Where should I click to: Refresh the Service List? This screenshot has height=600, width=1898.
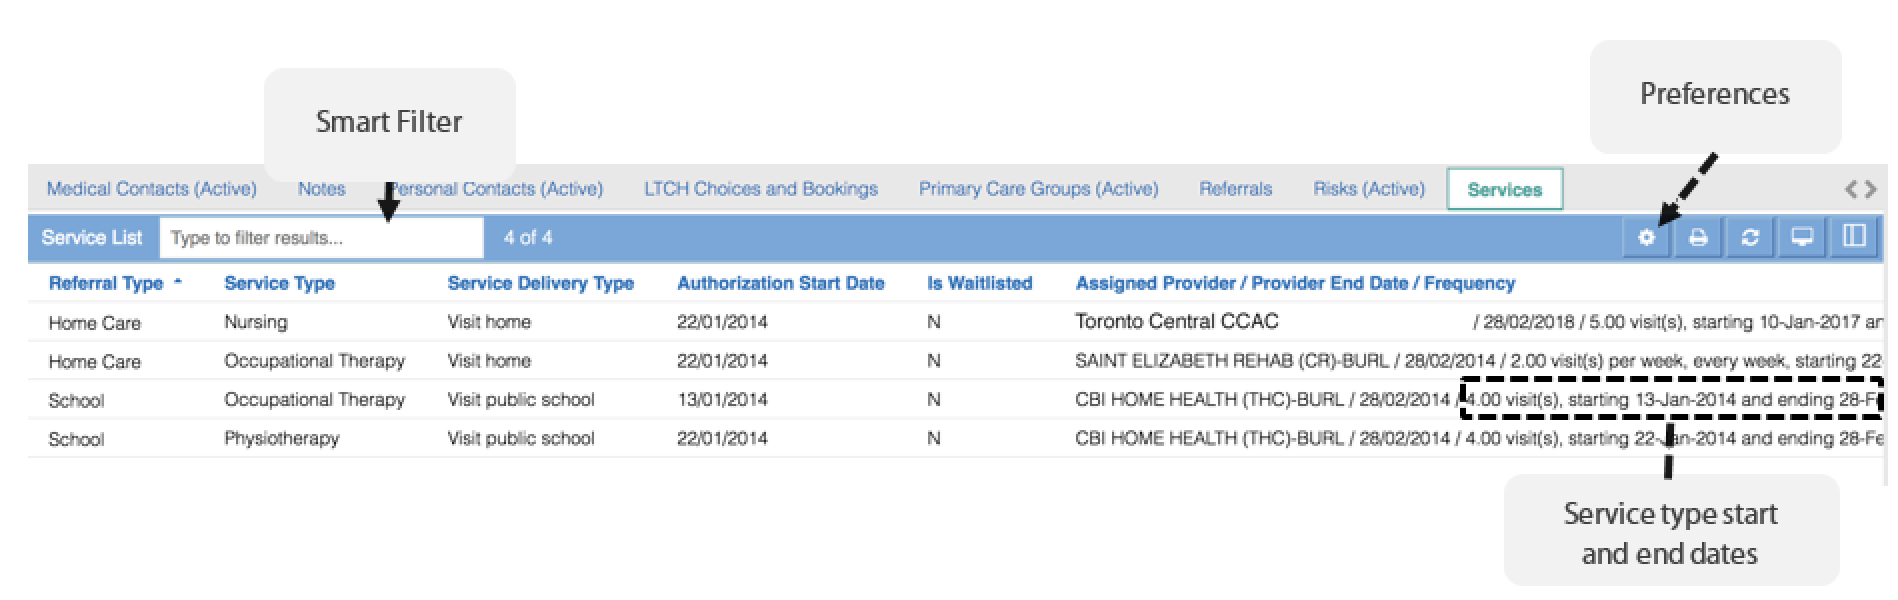point(1750,238)
